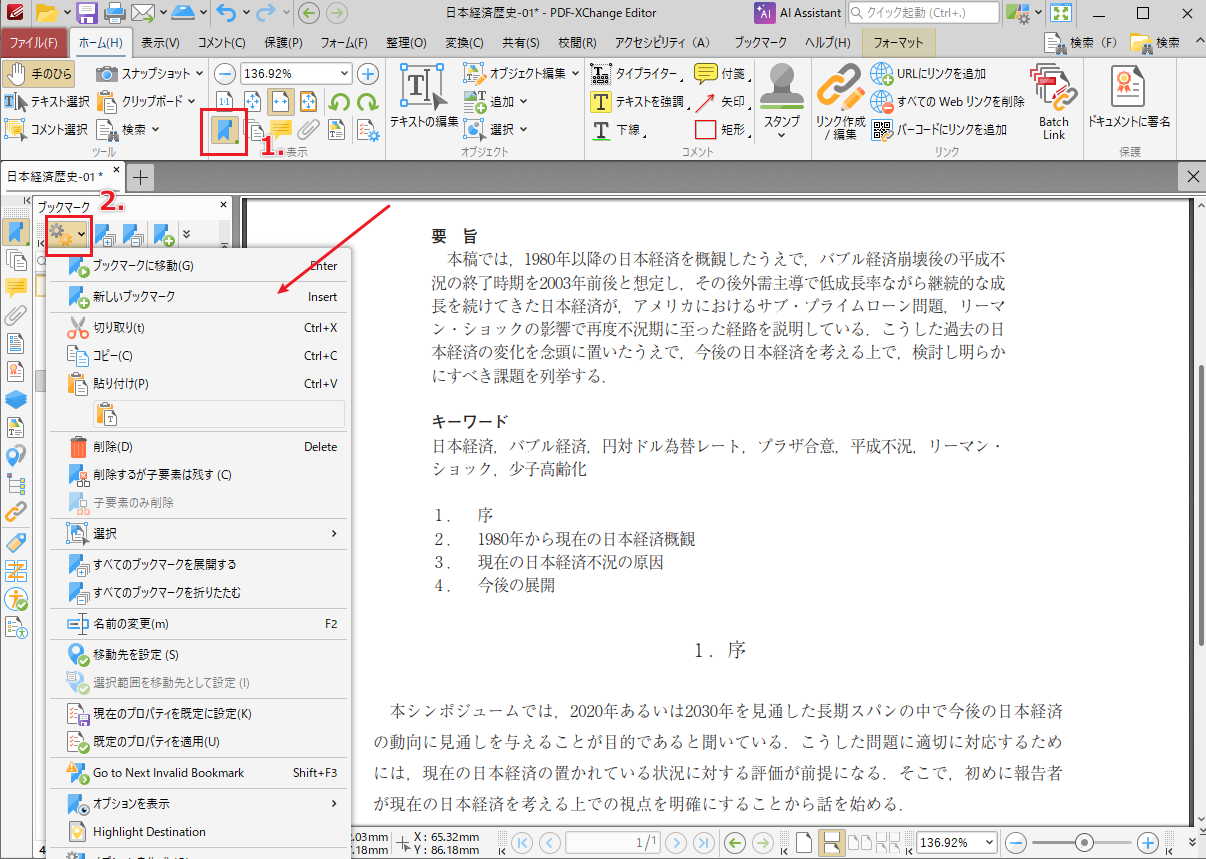Viewport: 1206px width, 859px height.
Task: Add a new document tab with plus
Action: 142,177
